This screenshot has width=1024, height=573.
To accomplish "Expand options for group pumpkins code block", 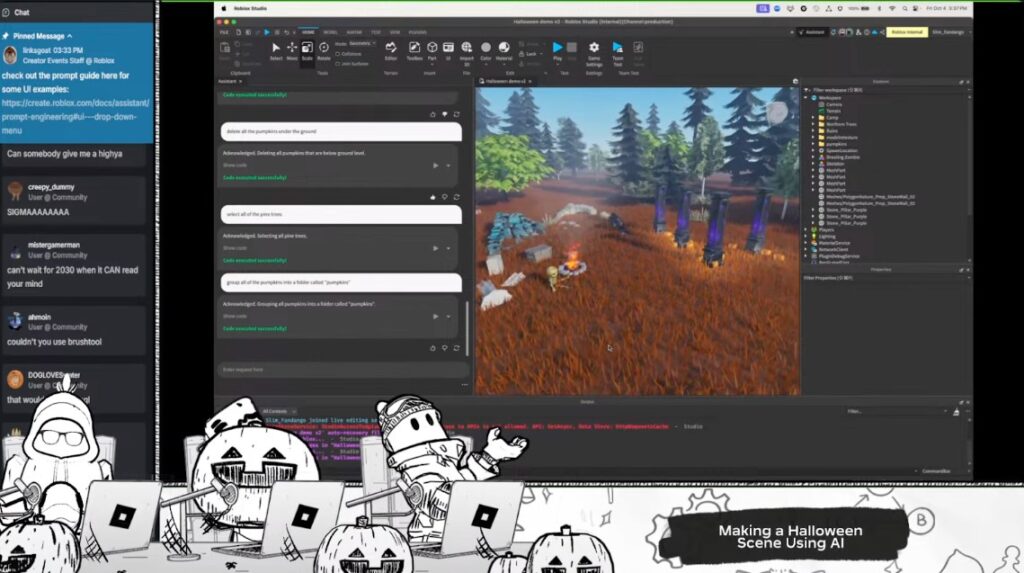I will pyautogui.click(x=448, y=316).
